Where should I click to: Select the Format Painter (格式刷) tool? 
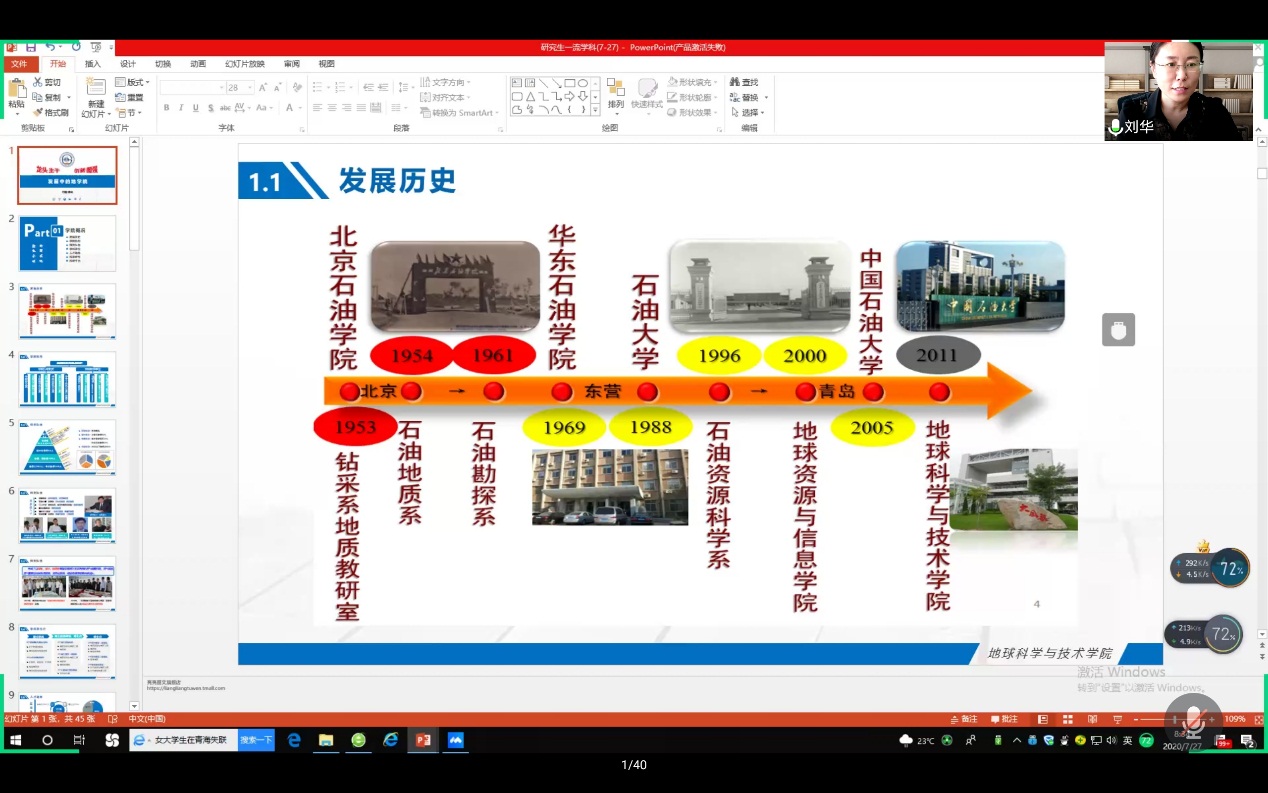[x=50, y=113]
